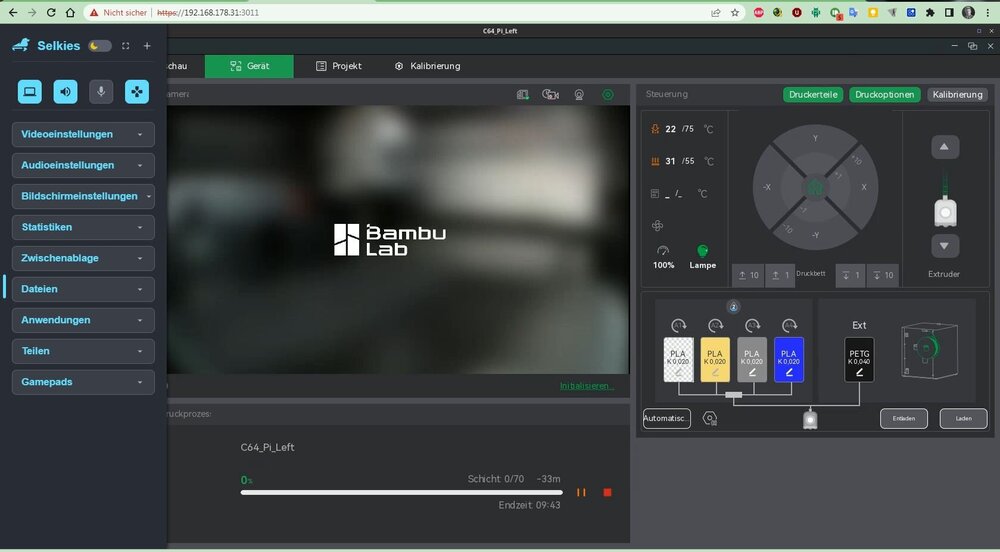The height and width of the screenshot is (552, 1000).
Task: Pause the print job
Action: click(581, 493)
